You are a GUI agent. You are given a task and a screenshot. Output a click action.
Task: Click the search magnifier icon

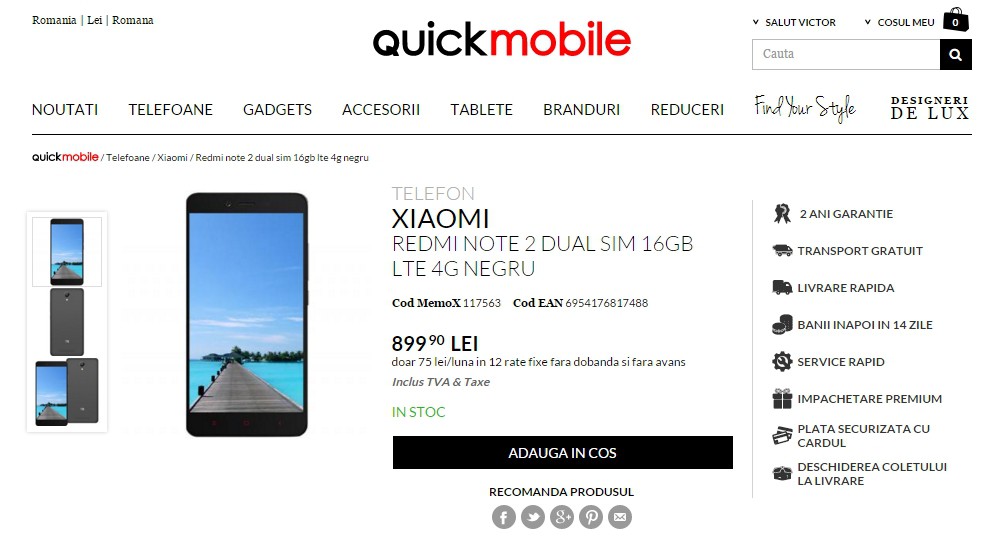pyautogui.click(x=955, y=54)
